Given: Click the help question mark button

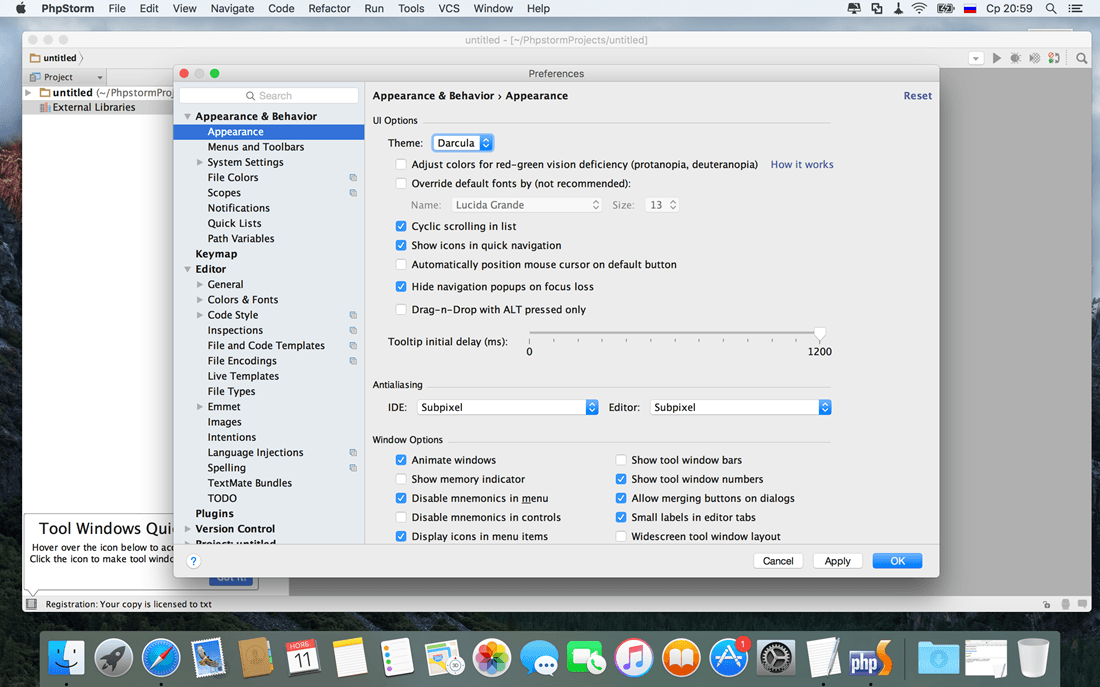Looking at the screenshot, I should tap(194, 561).
